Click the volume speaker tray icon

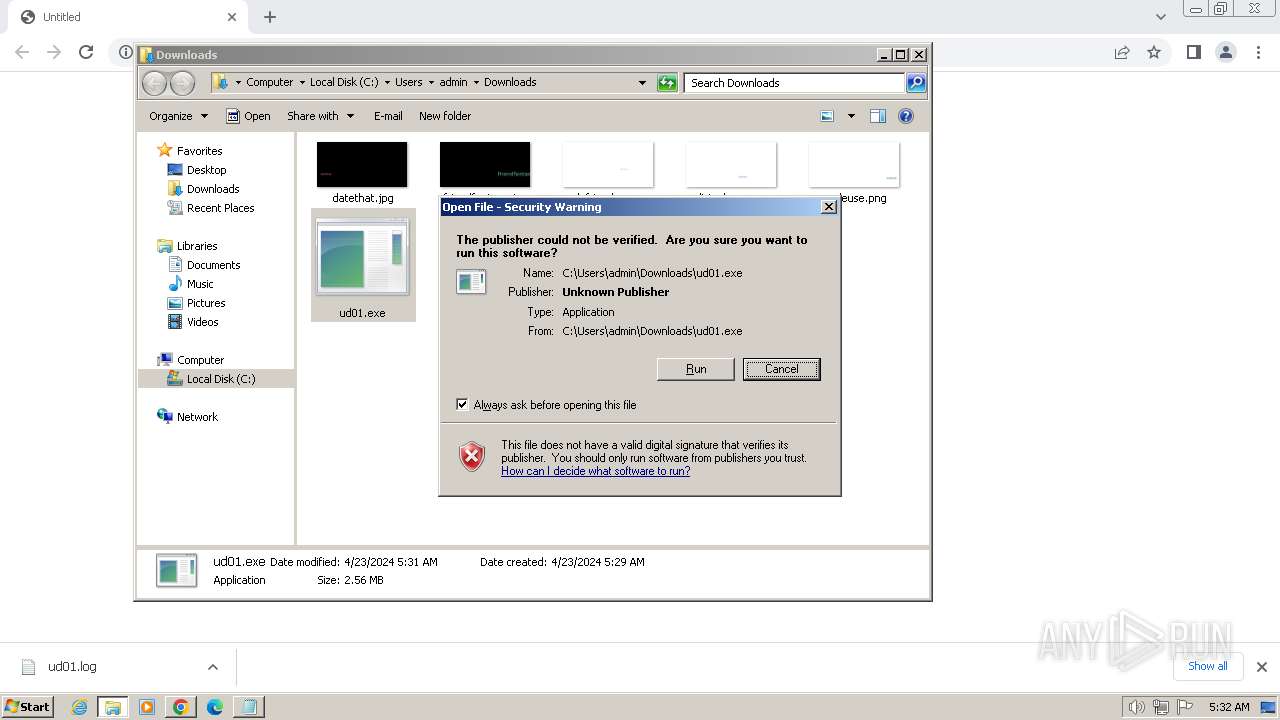(x=1137, y=707)
